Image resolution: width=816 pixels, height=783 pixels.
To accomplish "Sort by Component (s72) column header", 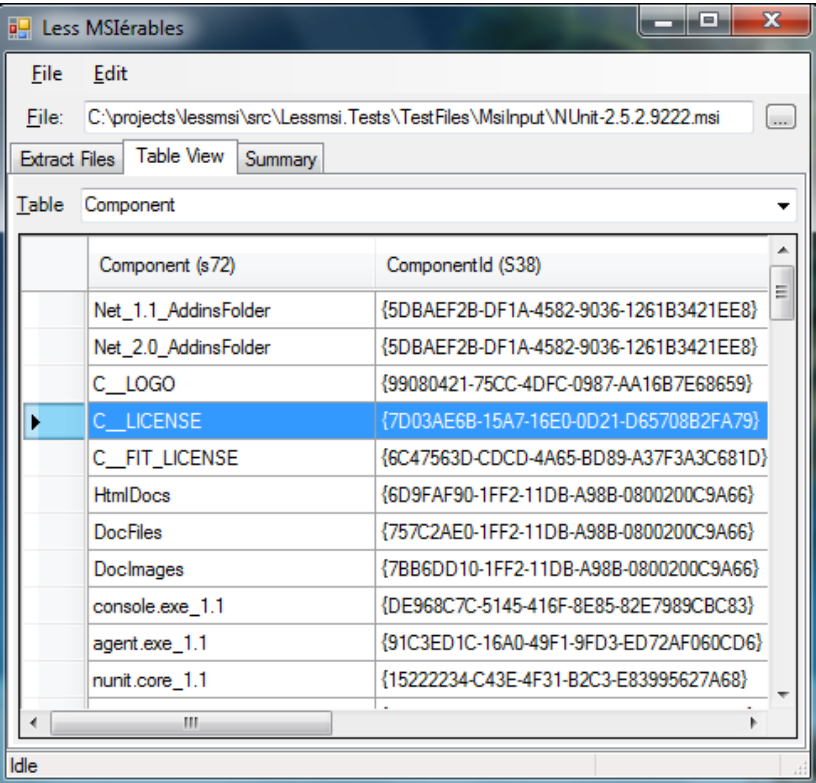I will point(231,265).
